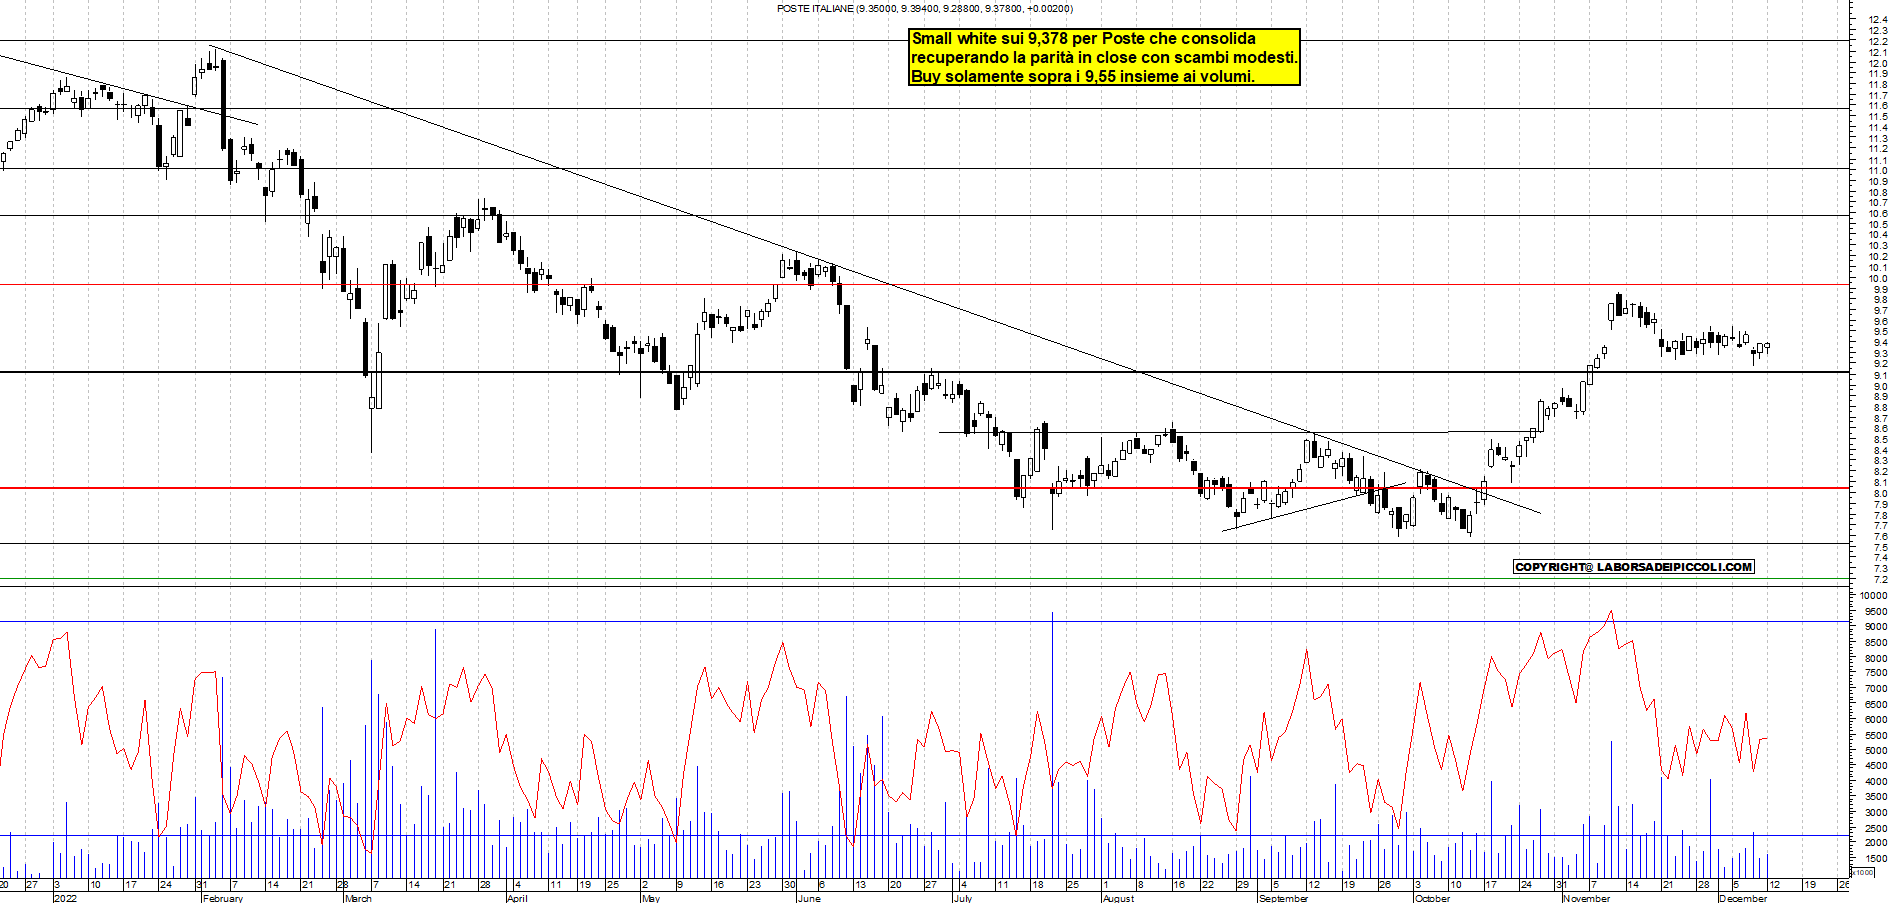Screen dimensions: 1890x903
Task: Click the September month label
Action: click(1283, 898)
